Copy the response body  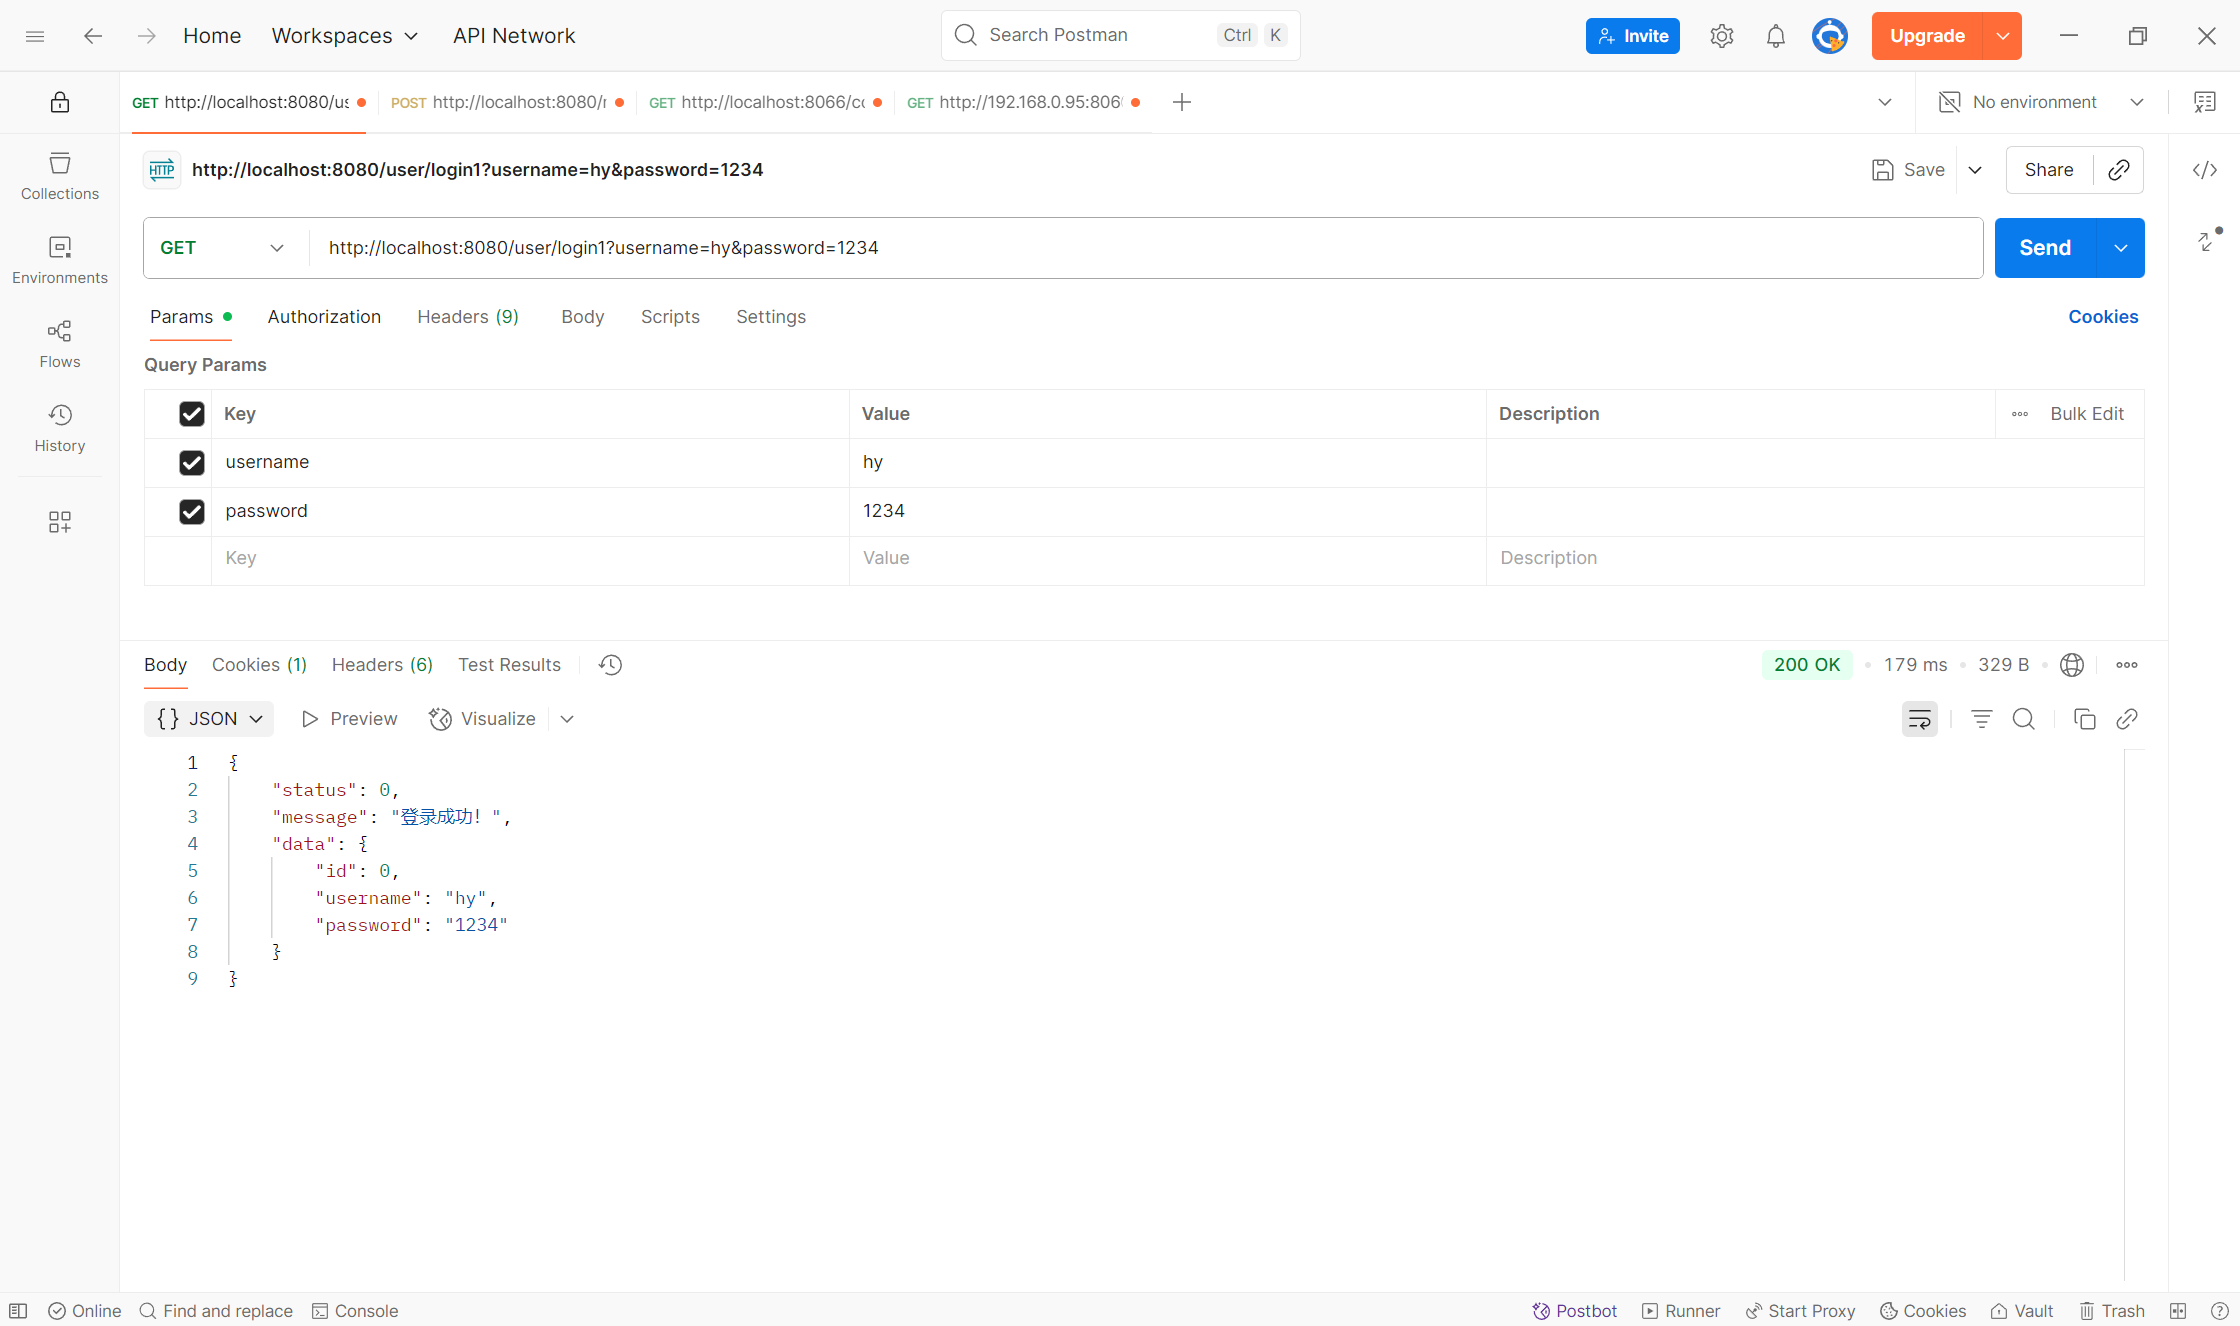click(x=2085, y=719)
